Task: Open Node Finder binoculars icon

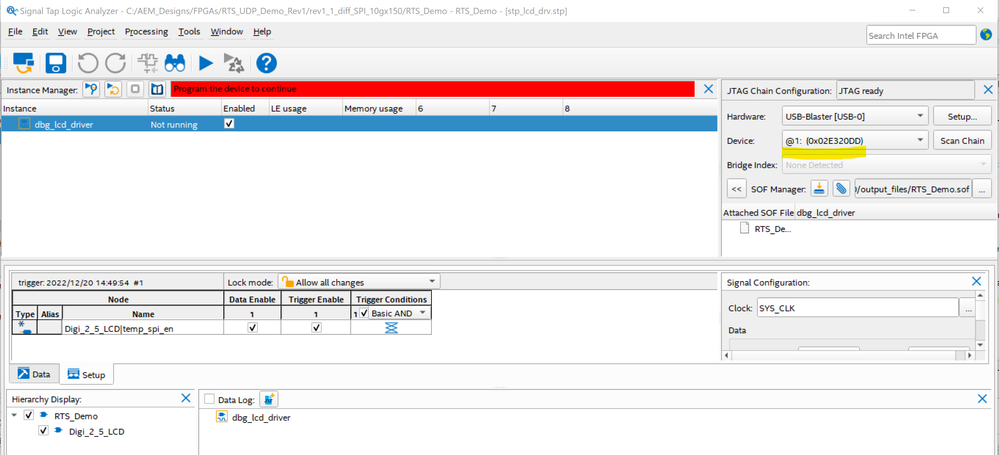Action: tap(174, 62)
